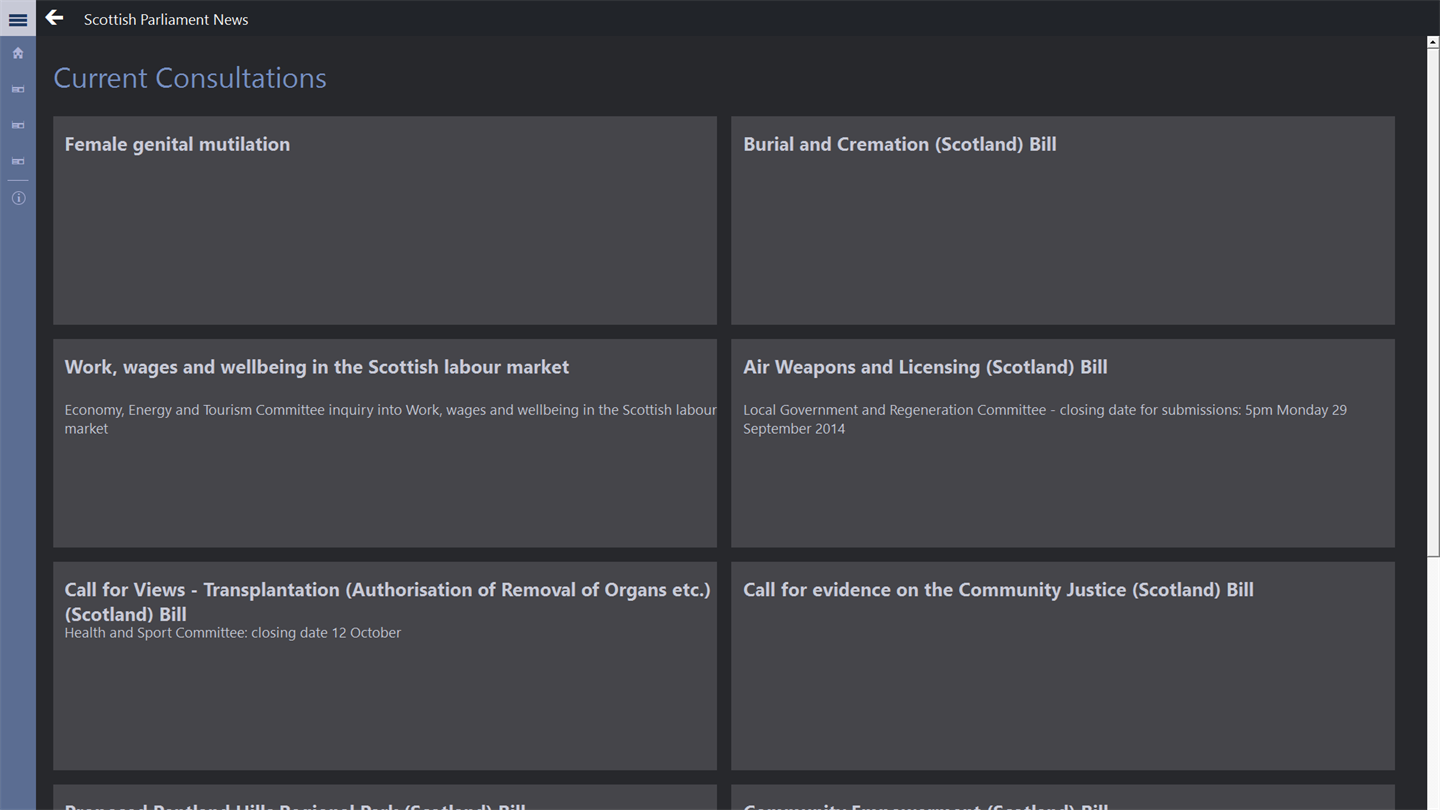1440x810 pixels.
Task: Select the first feed icon below Home
Action: [x=18, y=90]
